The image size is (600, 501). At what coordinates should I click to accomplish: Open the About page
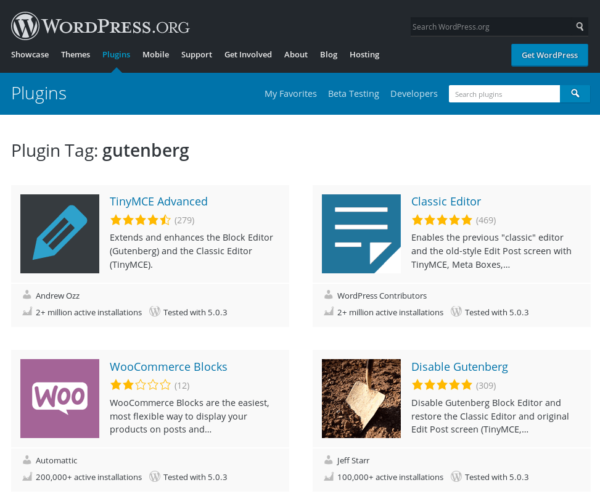[296, 55]
